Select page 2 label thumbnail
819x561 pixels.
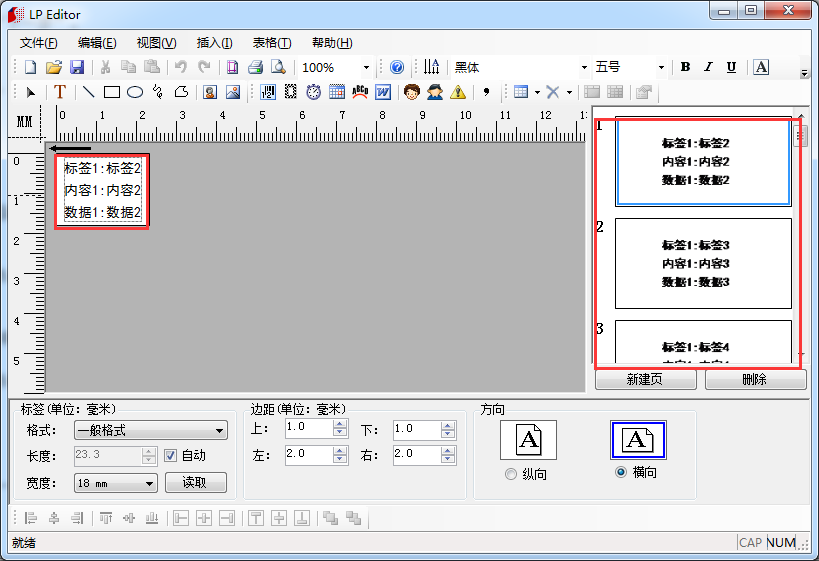pos(702,263)
